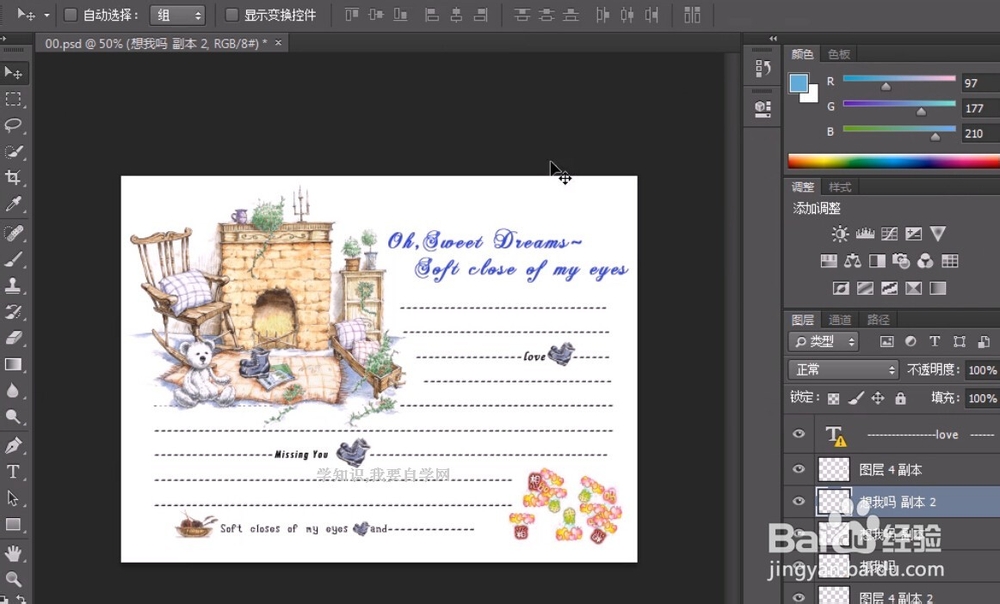Select the Path Selection tool
The height and width of the screenshot is (604, 1000).
pos(13,497)
